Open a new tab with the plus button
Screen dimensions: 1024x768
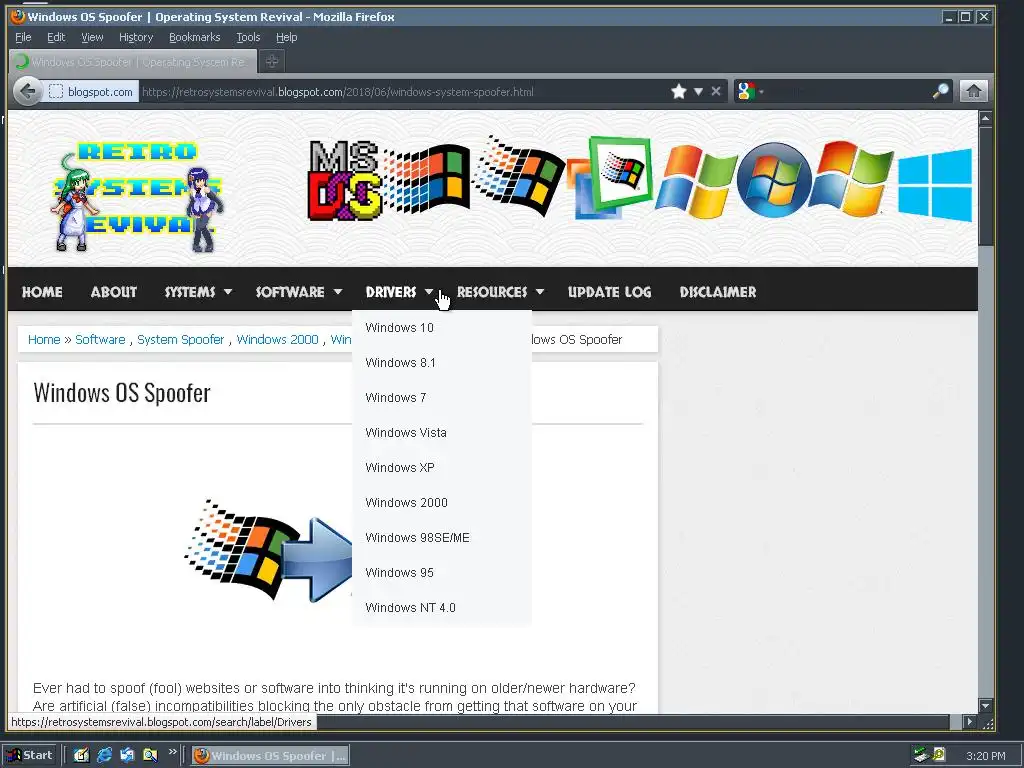click(x=272, y=61)
